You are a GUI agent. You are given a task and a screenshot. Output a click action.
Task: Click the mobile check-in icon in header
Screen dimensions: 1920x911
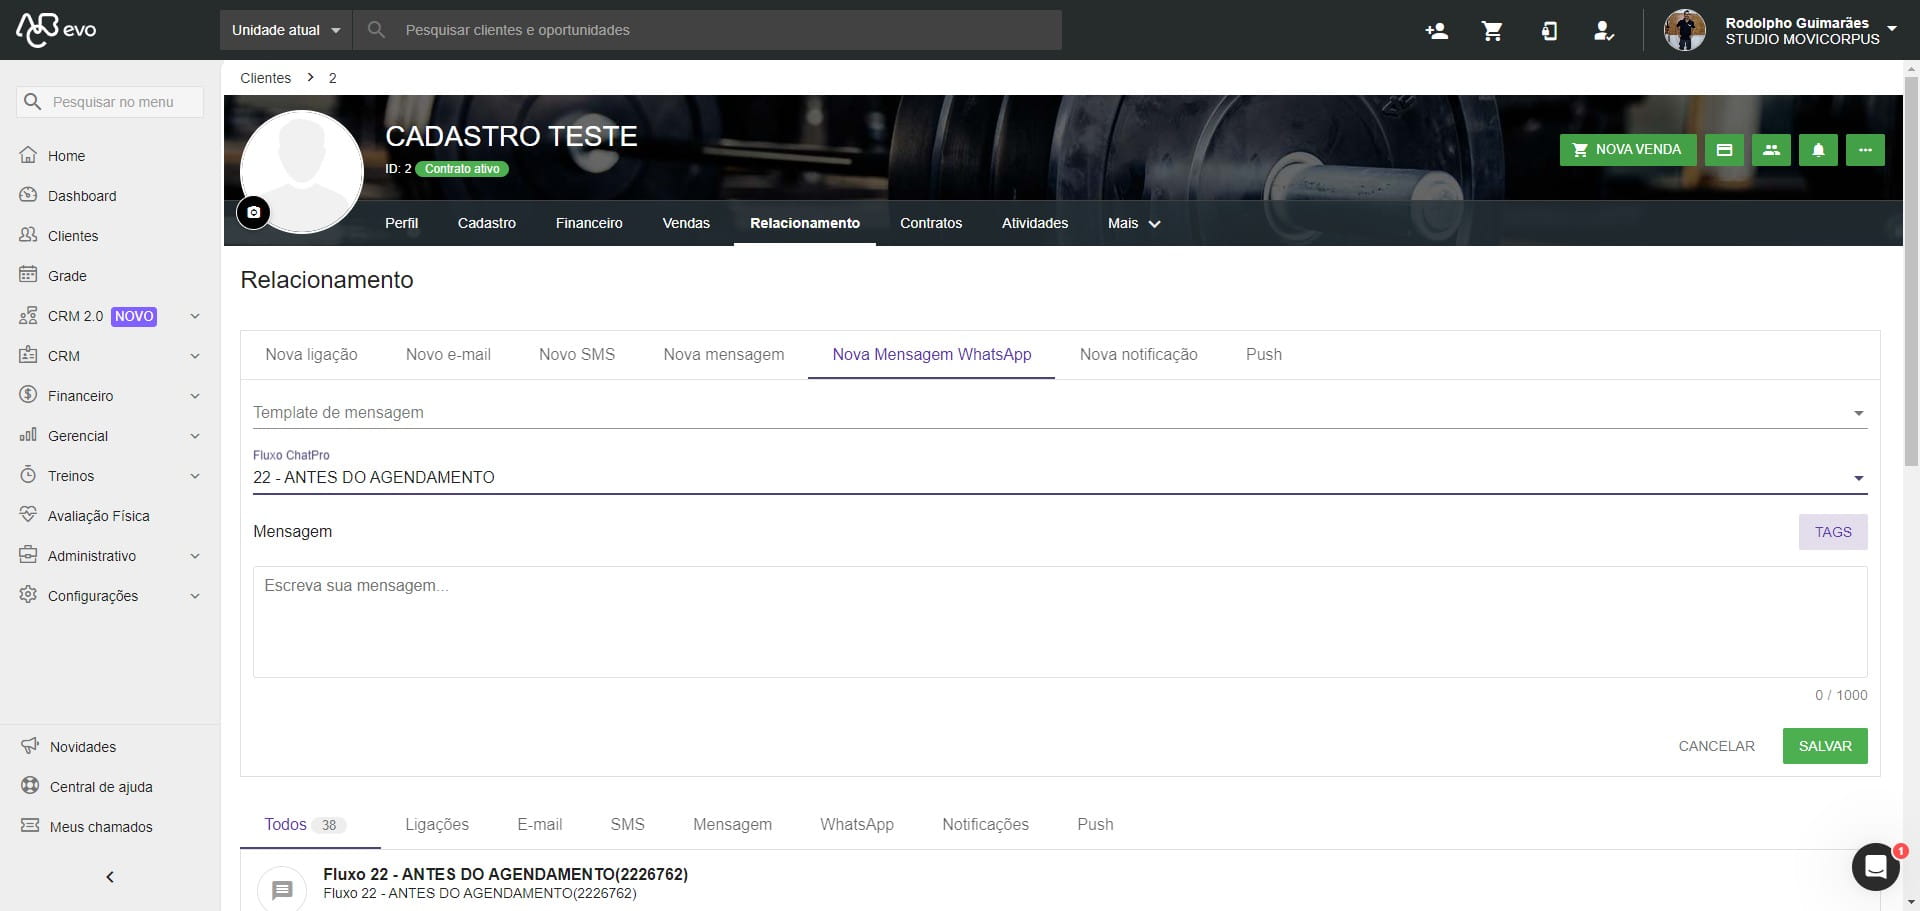(x=1549, y=31)
